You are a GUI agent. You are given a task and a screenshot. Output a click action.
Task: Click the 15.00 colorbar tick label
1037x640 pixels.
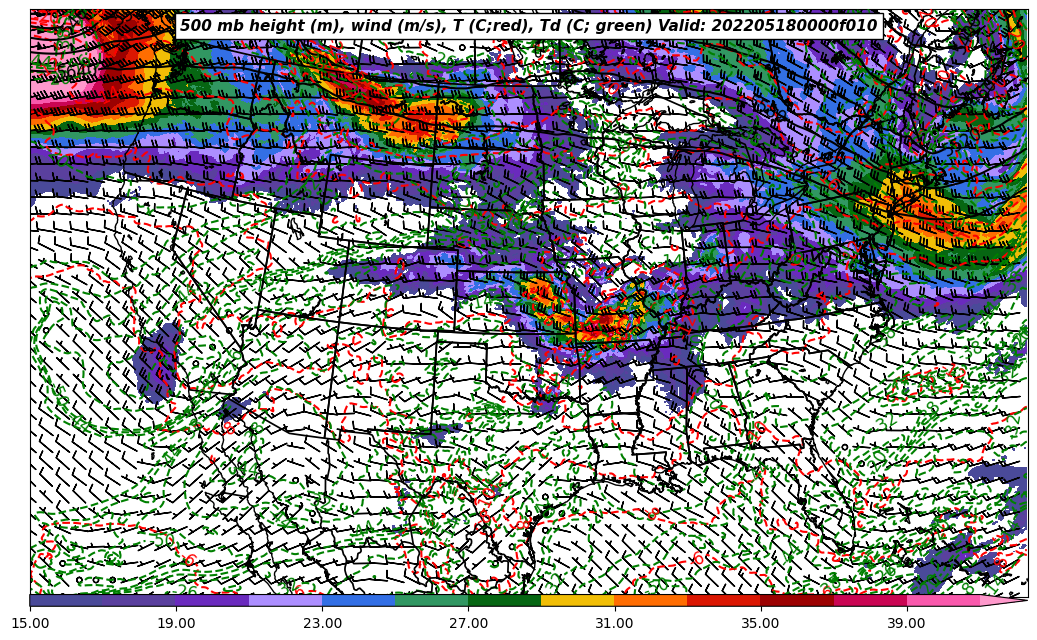click(x=30, y=623)
